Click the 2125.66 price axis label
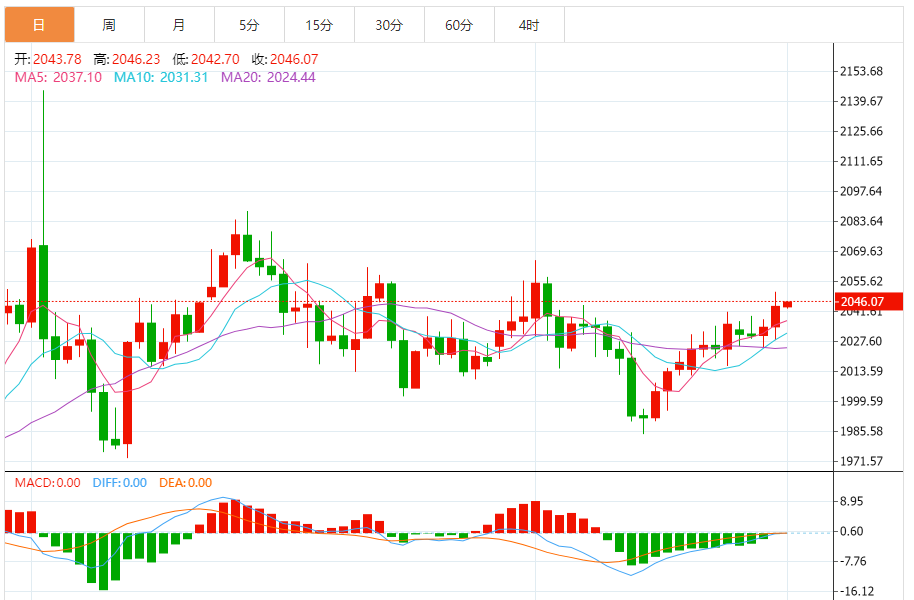Image resolution: width=914 pixels, height=600 pixels. click(861, 131)
